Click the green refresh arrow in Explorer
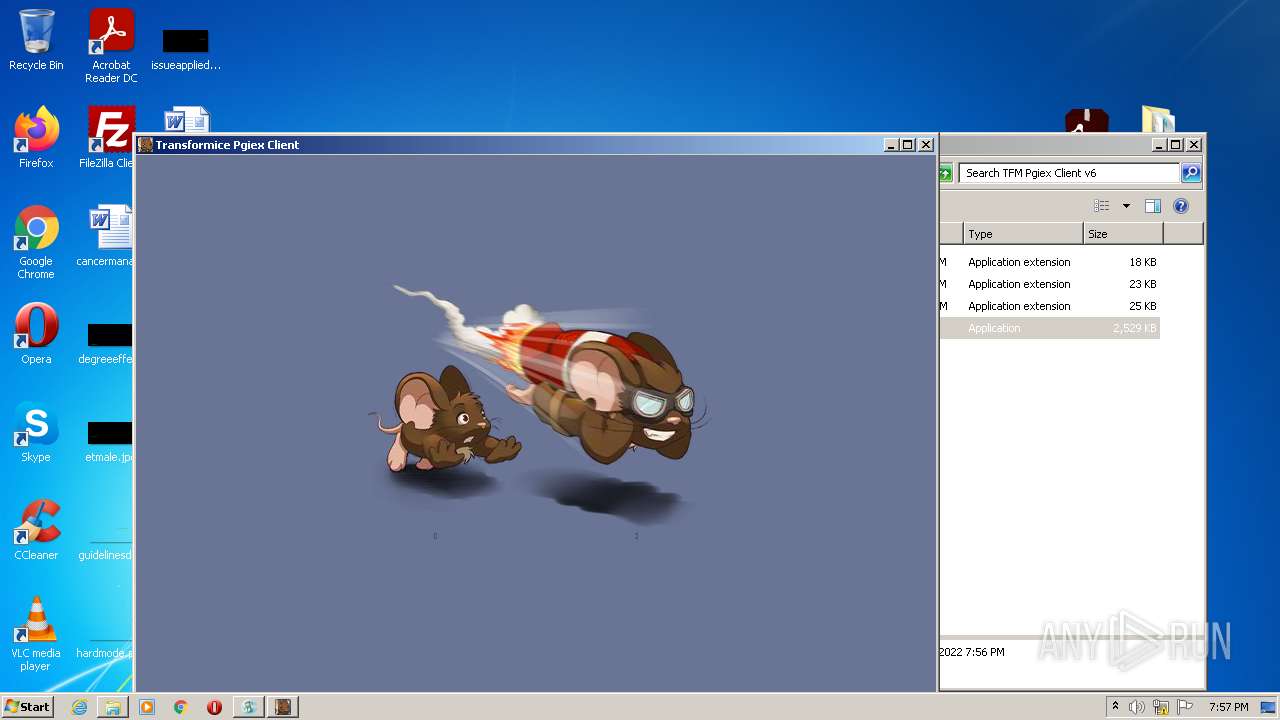 [x=946, y=173]
